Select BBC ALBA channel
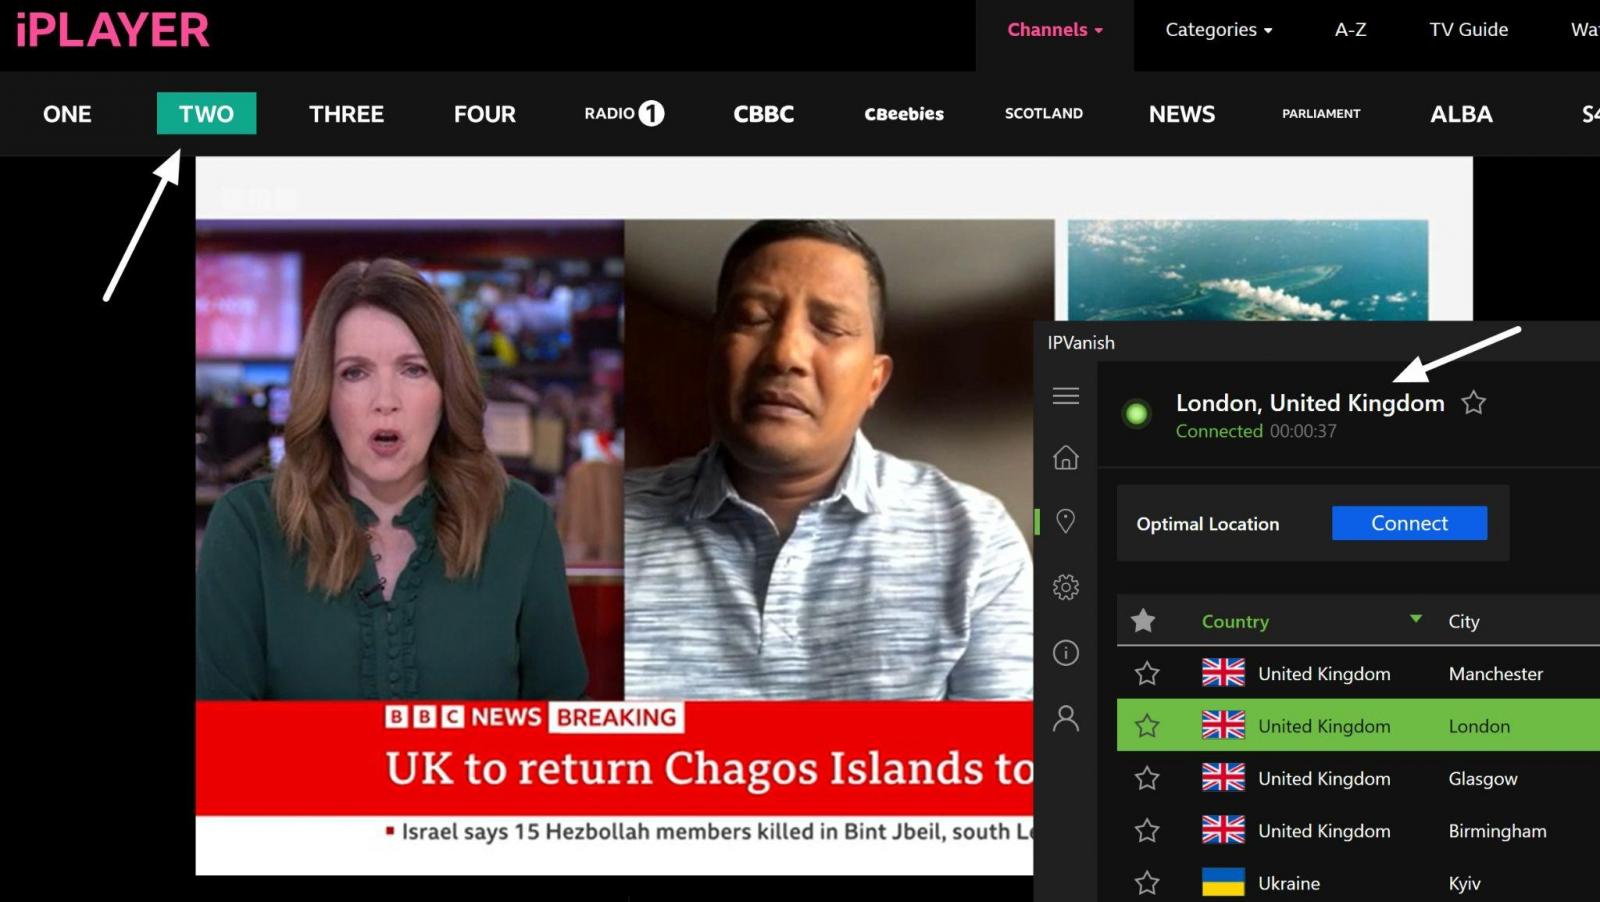Image resolution: width=1600 pixels, height=902 pixels. [x=1461, y=114]
